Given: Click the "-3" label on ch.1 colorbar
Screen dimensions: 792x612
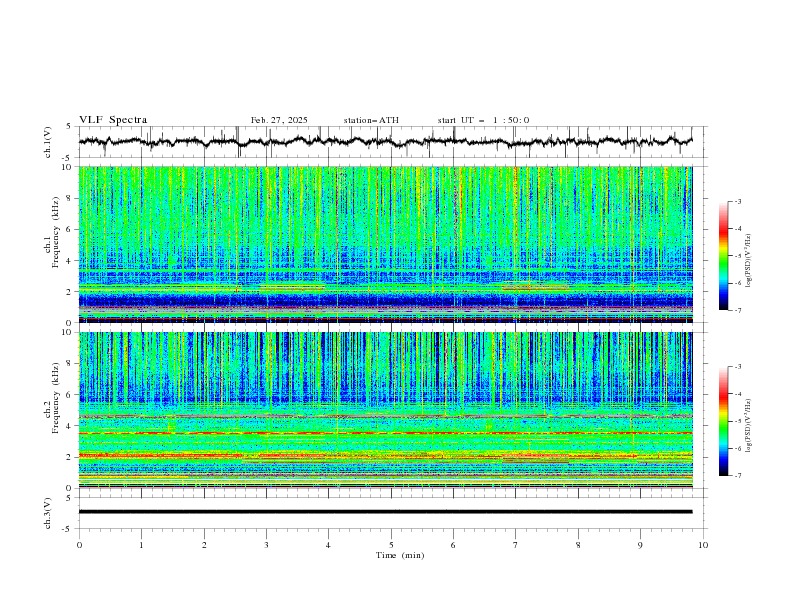Looking at the screenshot, I should point(737,201).
